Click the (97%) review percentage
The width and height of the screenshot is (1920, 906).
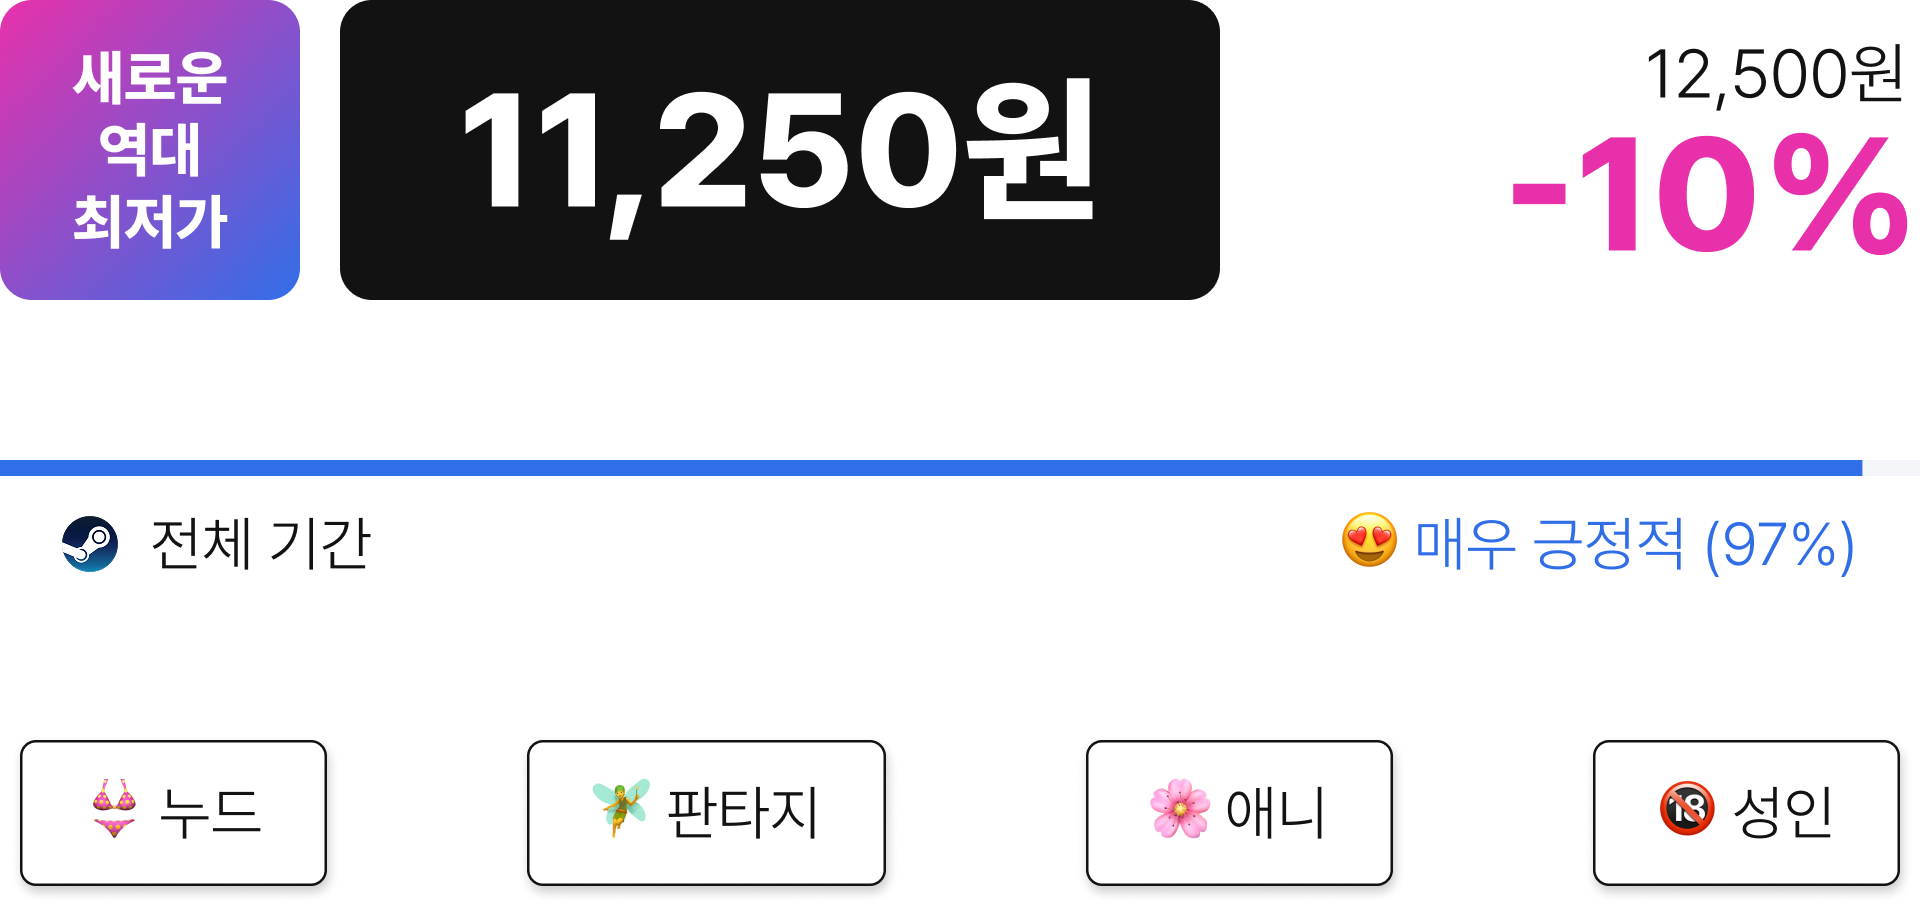(x=1780, y=545)
